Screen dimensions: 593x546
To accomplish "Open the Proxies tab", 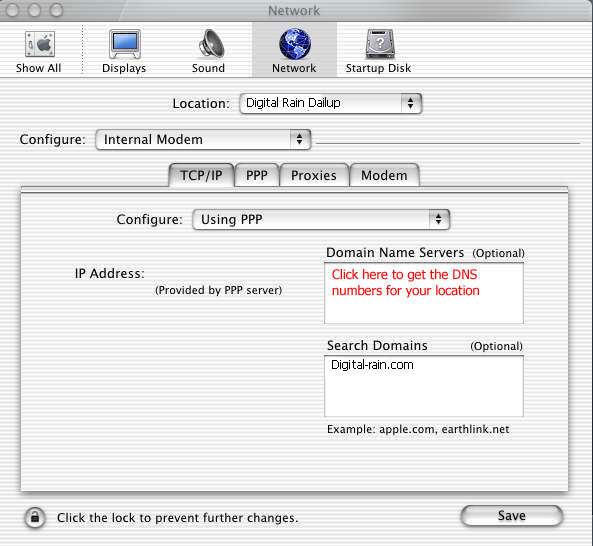I will (314, 175).
